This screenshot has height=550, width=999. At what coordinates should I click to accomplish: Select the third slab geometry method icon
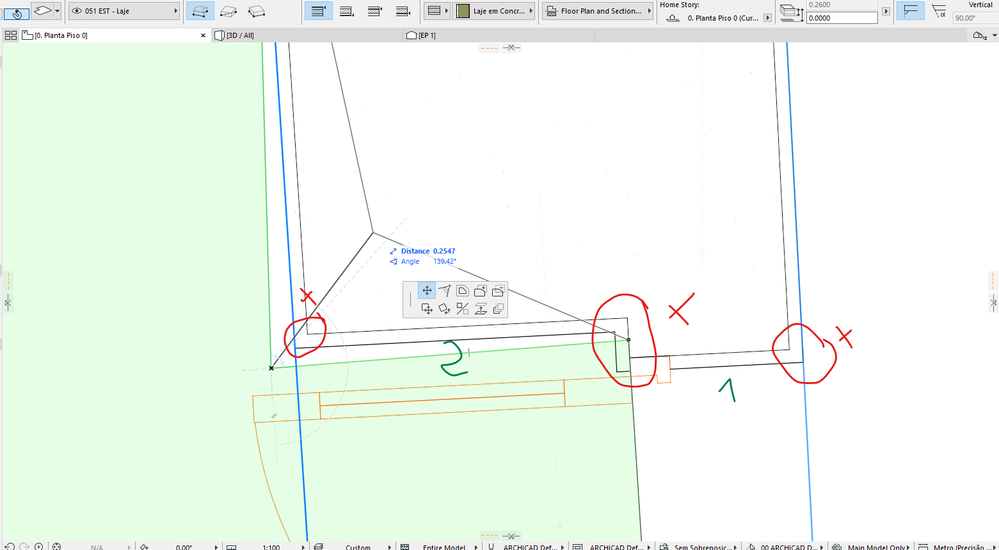pyautogui.click(x=257, y=11)
